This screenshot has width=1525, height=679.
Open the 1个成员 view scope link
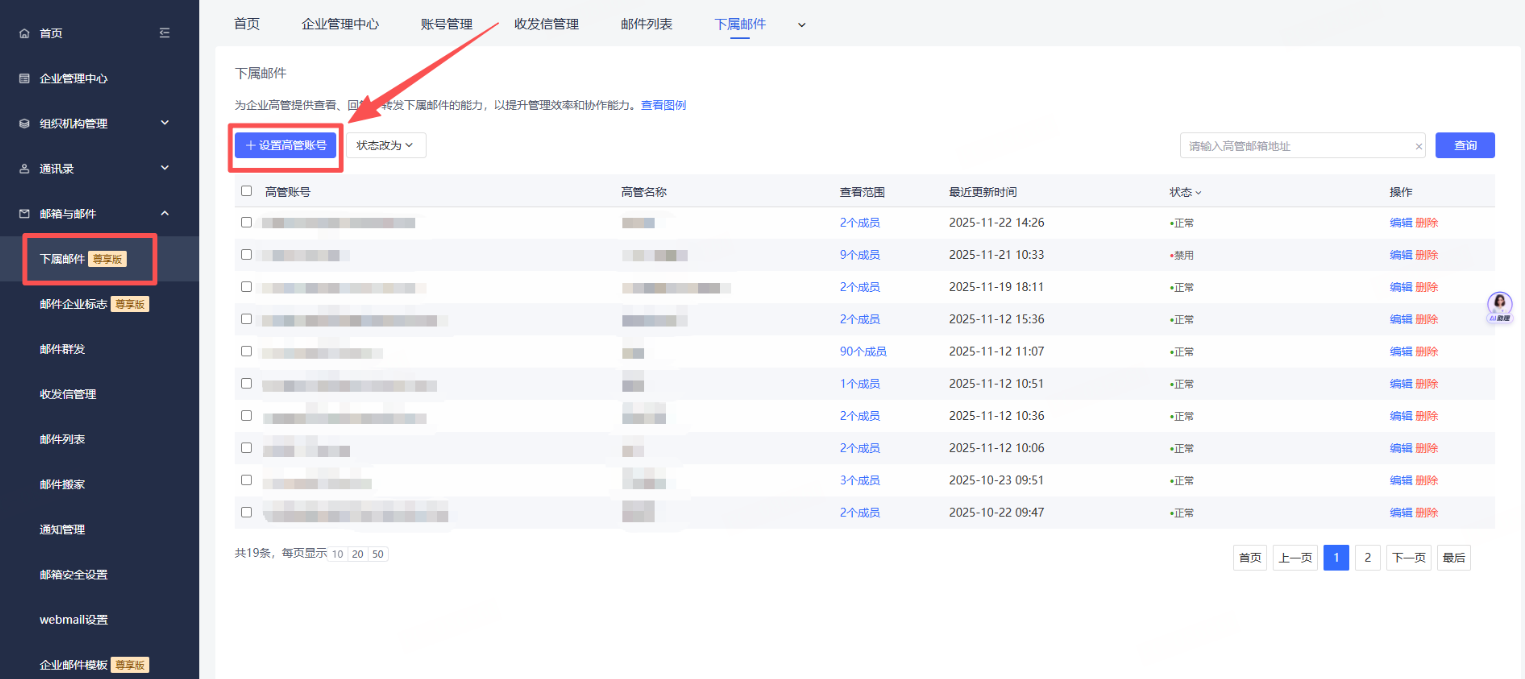click(860, 384)
